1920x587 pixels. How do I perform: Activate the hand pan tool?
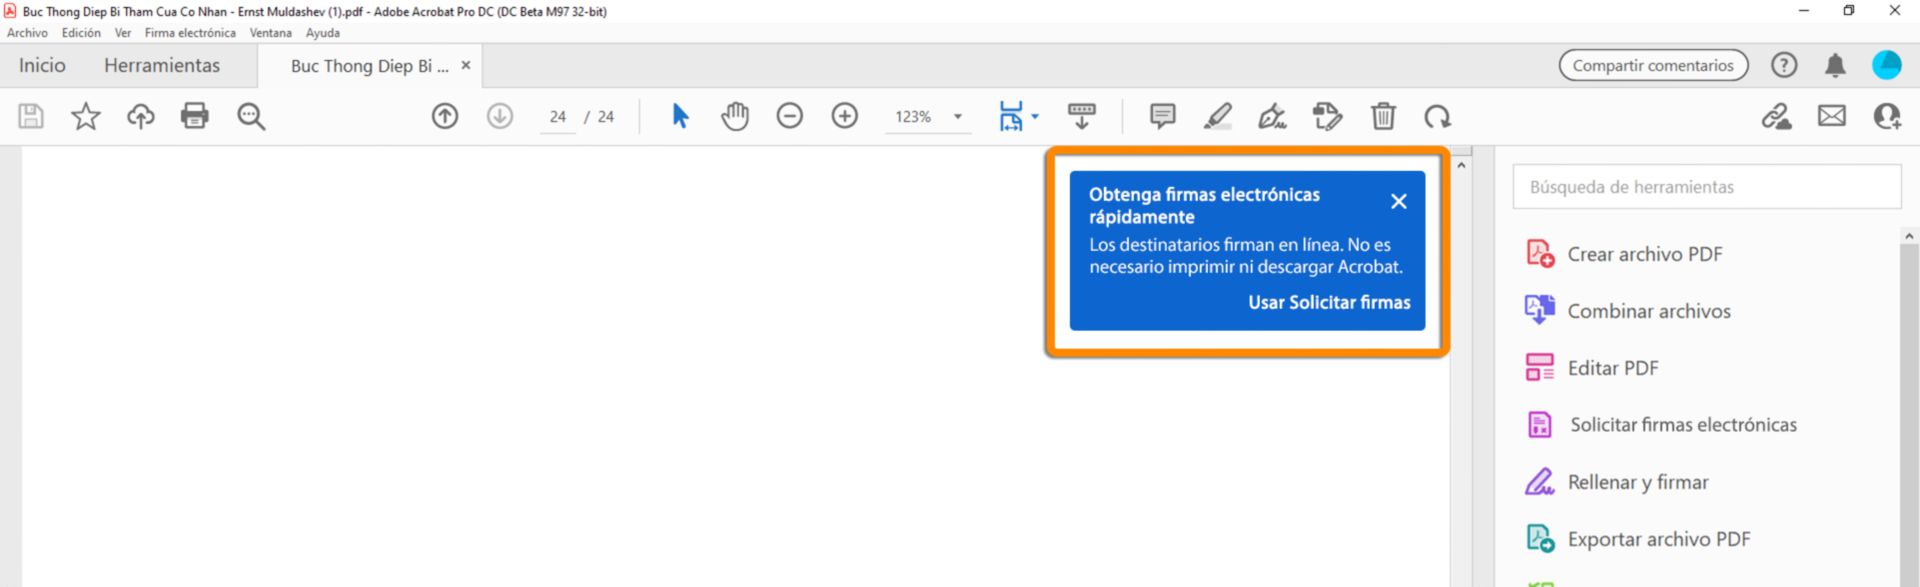click(735, 116)
